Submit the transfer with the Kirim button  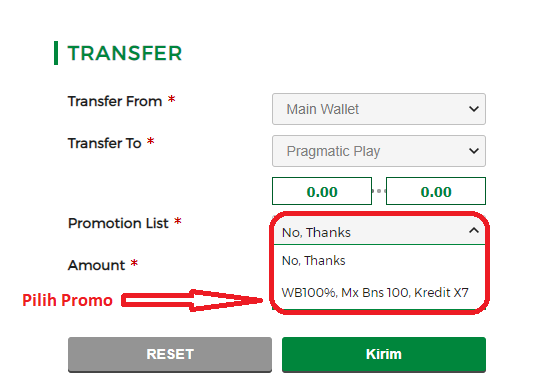click(x=384, y=354)
